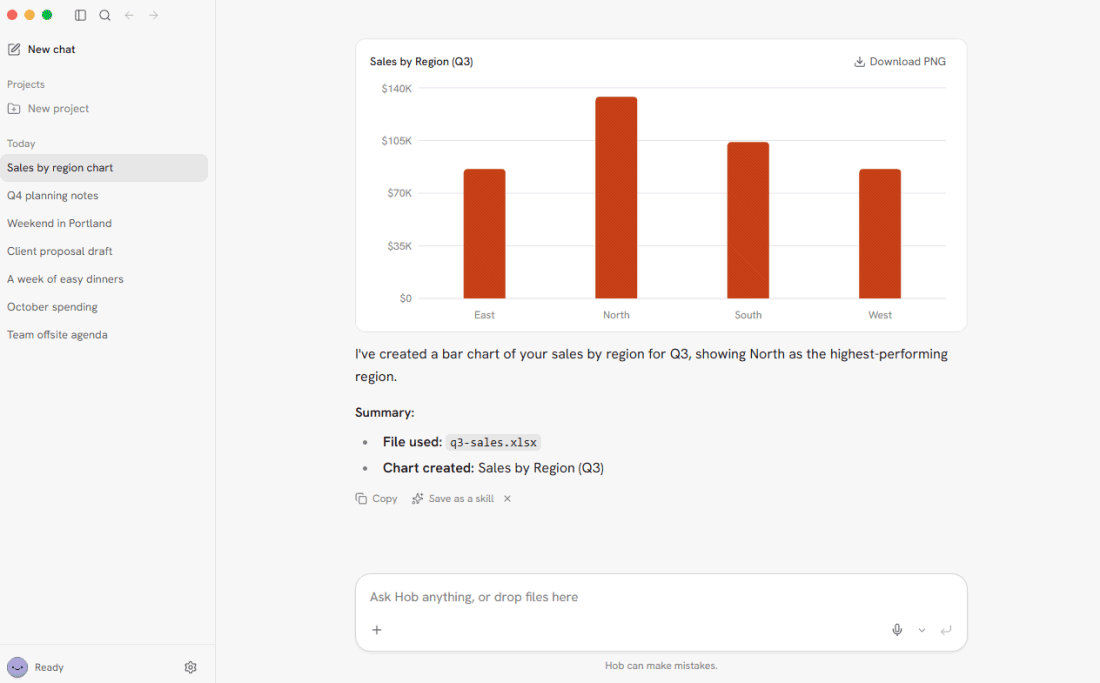The width and height of the screenshot is (1100, 683).
Task: Dismiss the Save as a skill suggestion
Action: click(x=507, y=499)
